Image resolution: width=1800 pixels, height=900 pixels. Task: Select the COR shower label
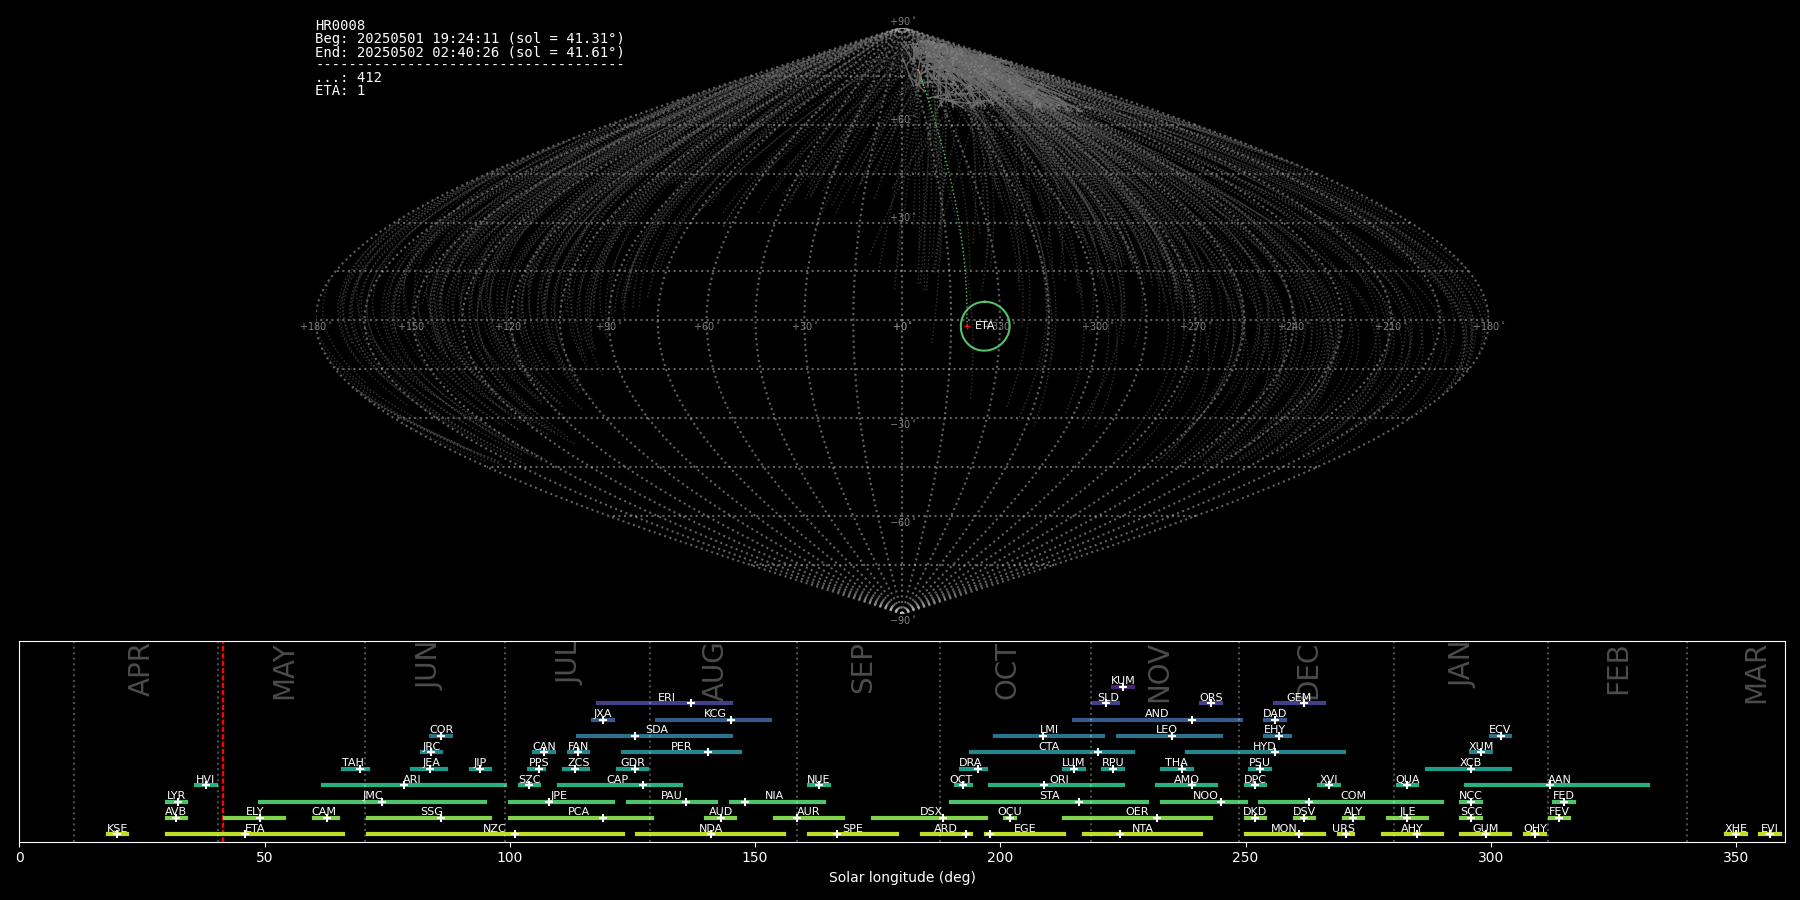[441, 729]
